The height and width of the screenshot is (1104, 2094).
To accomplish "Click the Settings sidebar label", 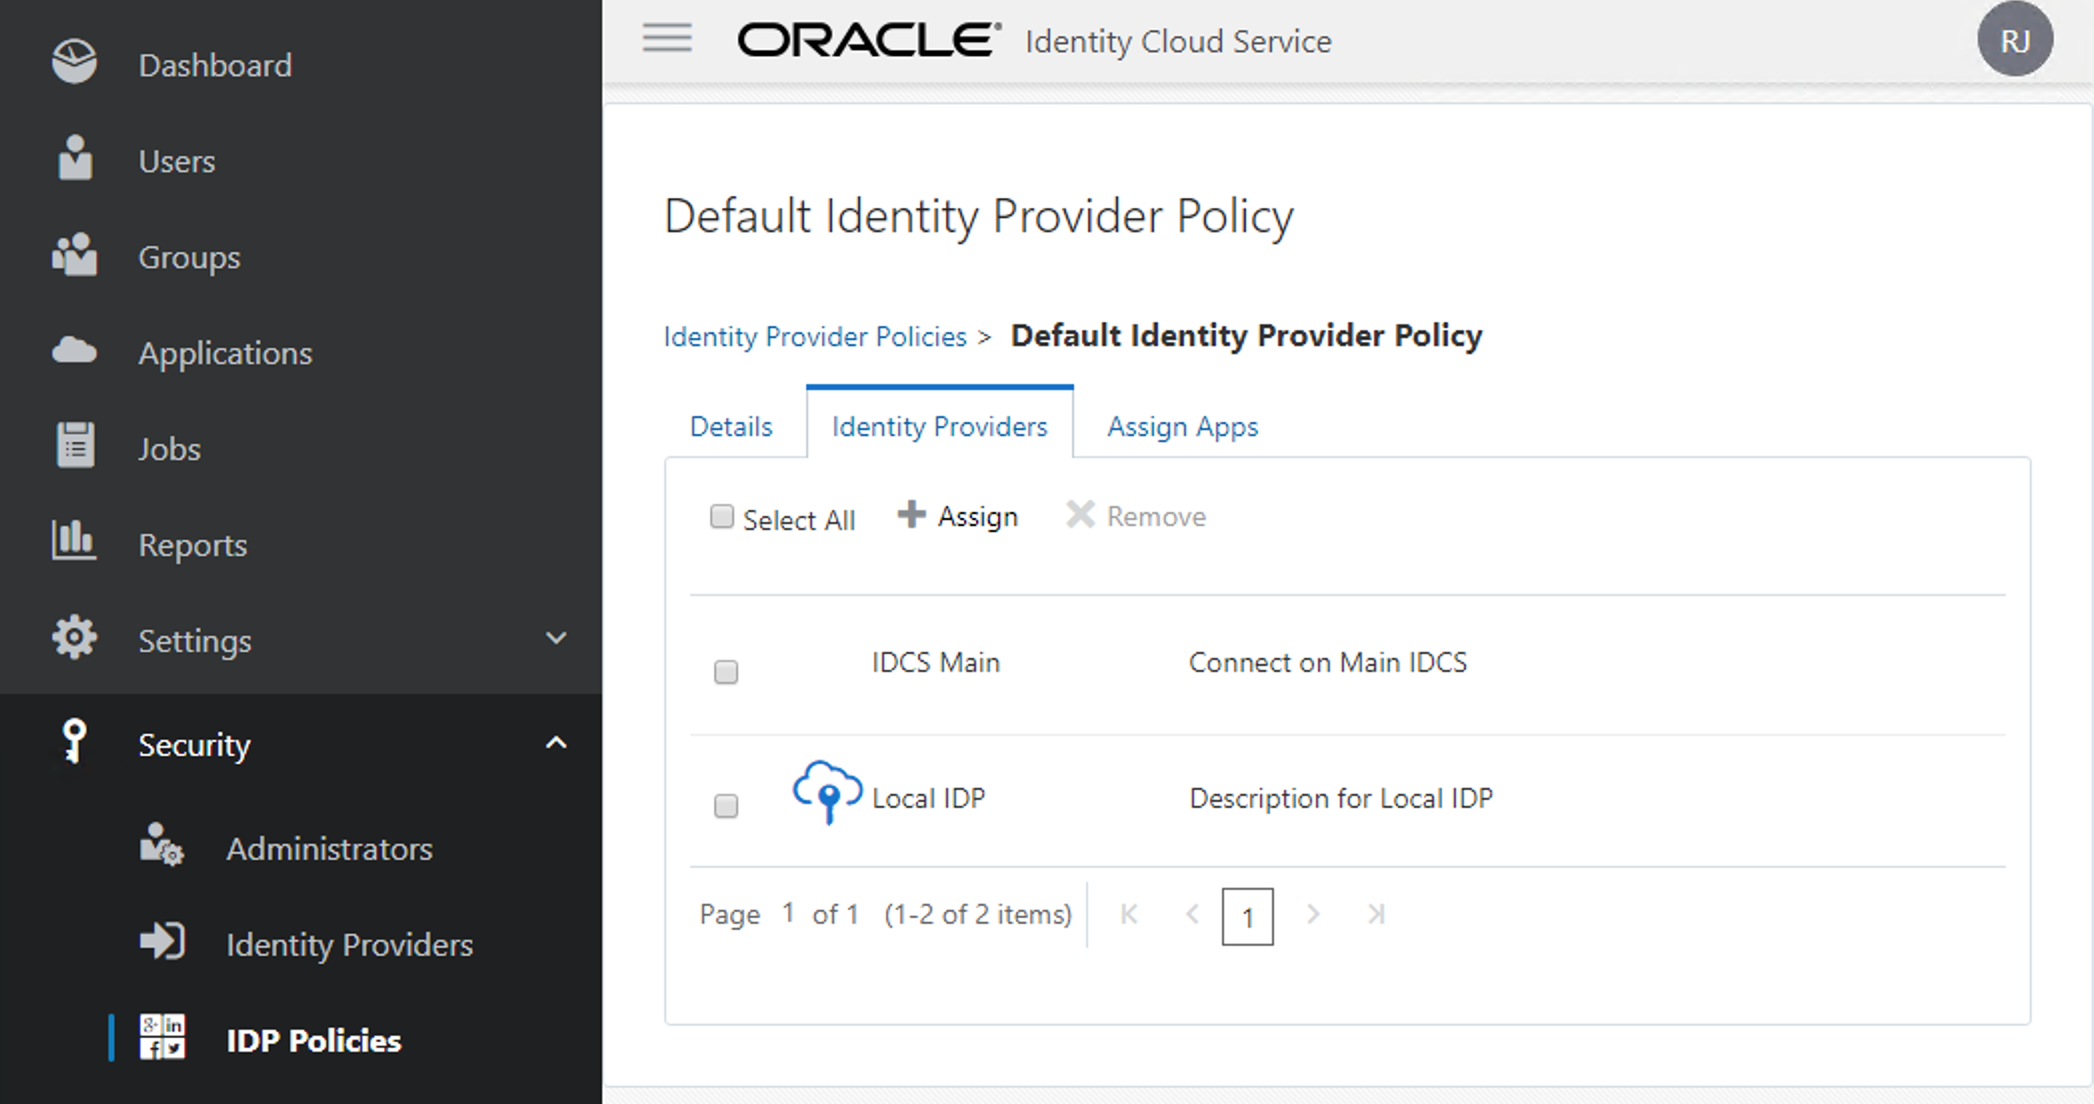I will [194, 641].
